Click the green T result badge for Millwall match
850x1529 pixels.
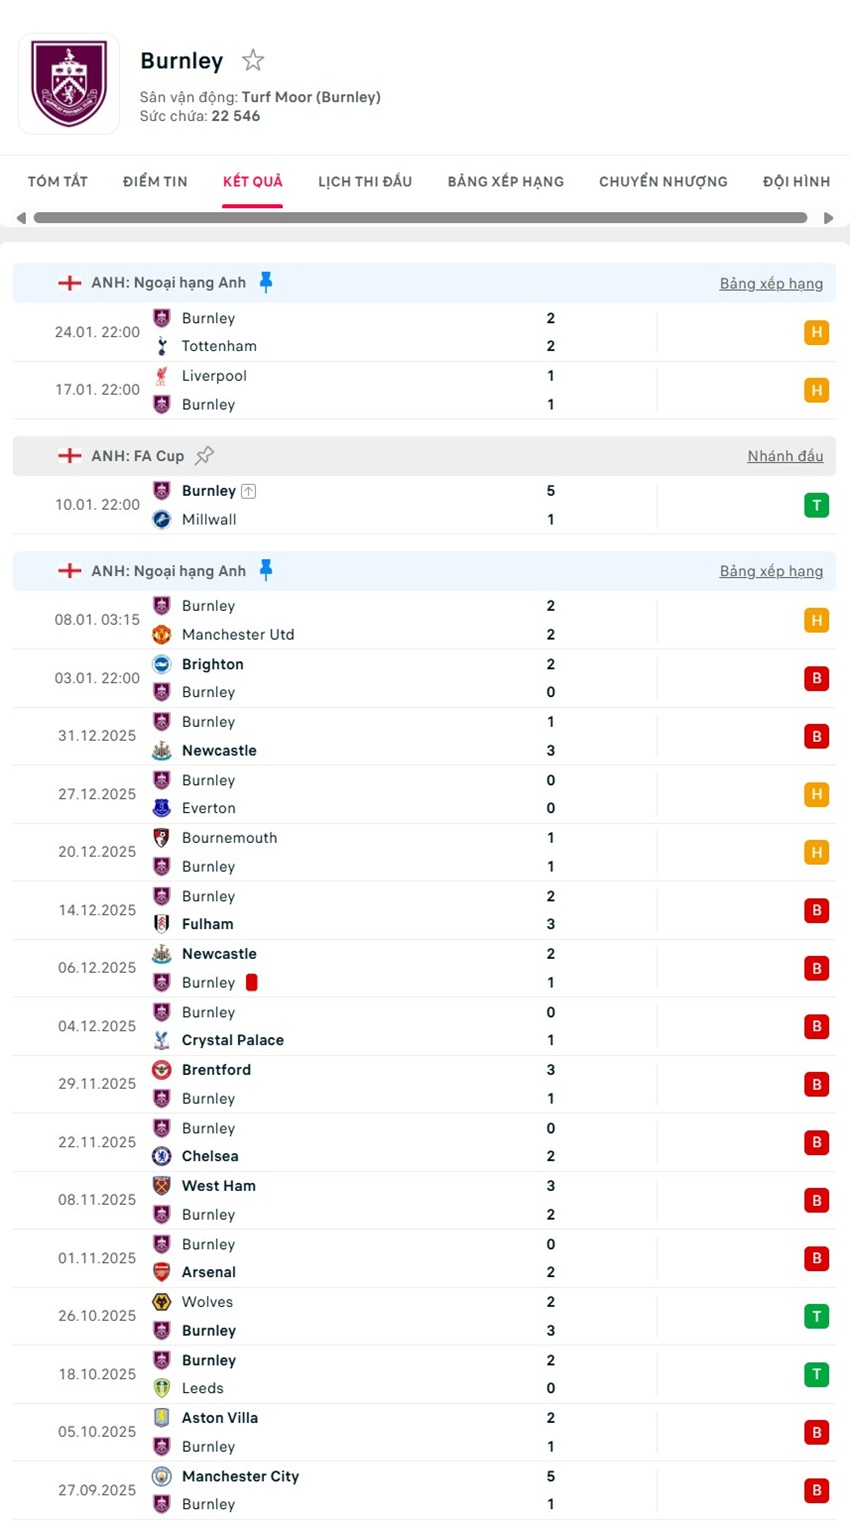click(816, 505)
